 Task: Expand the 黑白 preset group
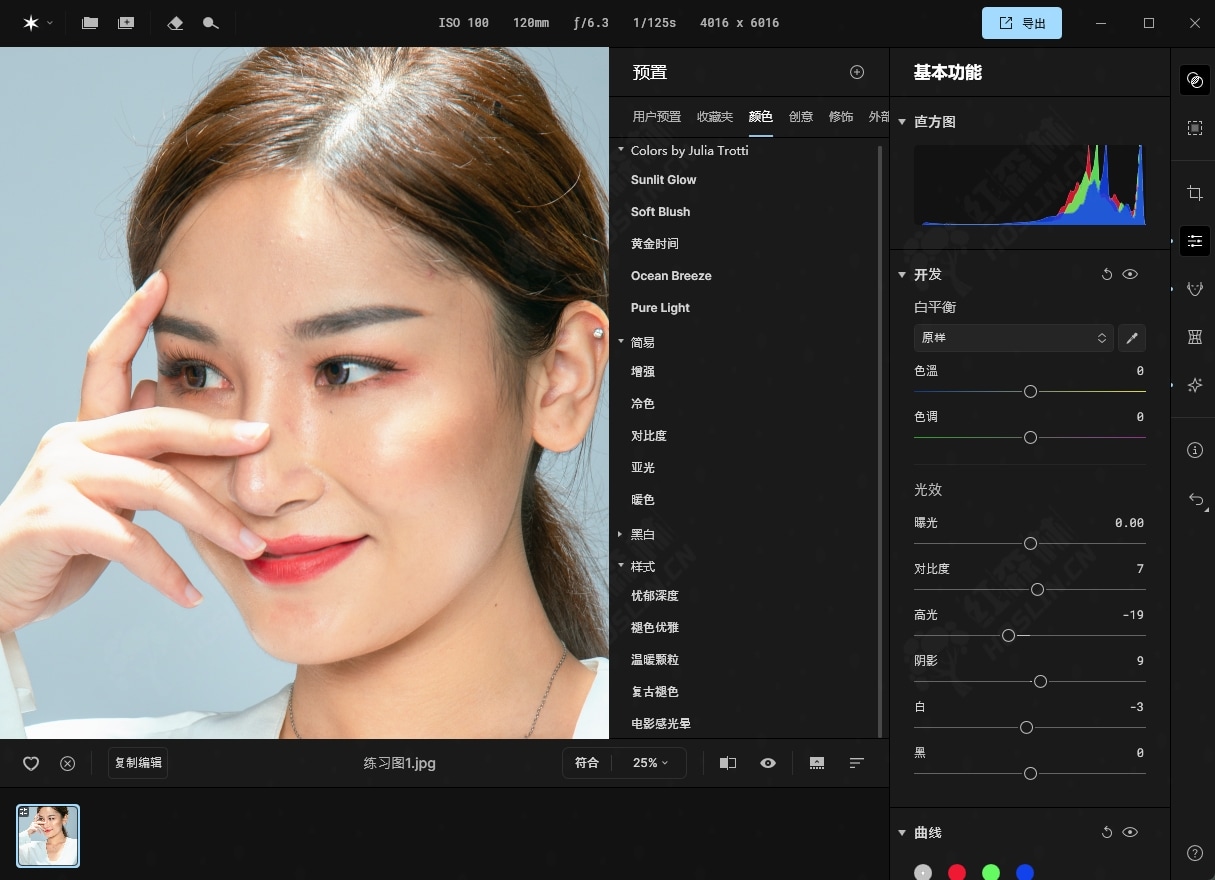621,535
